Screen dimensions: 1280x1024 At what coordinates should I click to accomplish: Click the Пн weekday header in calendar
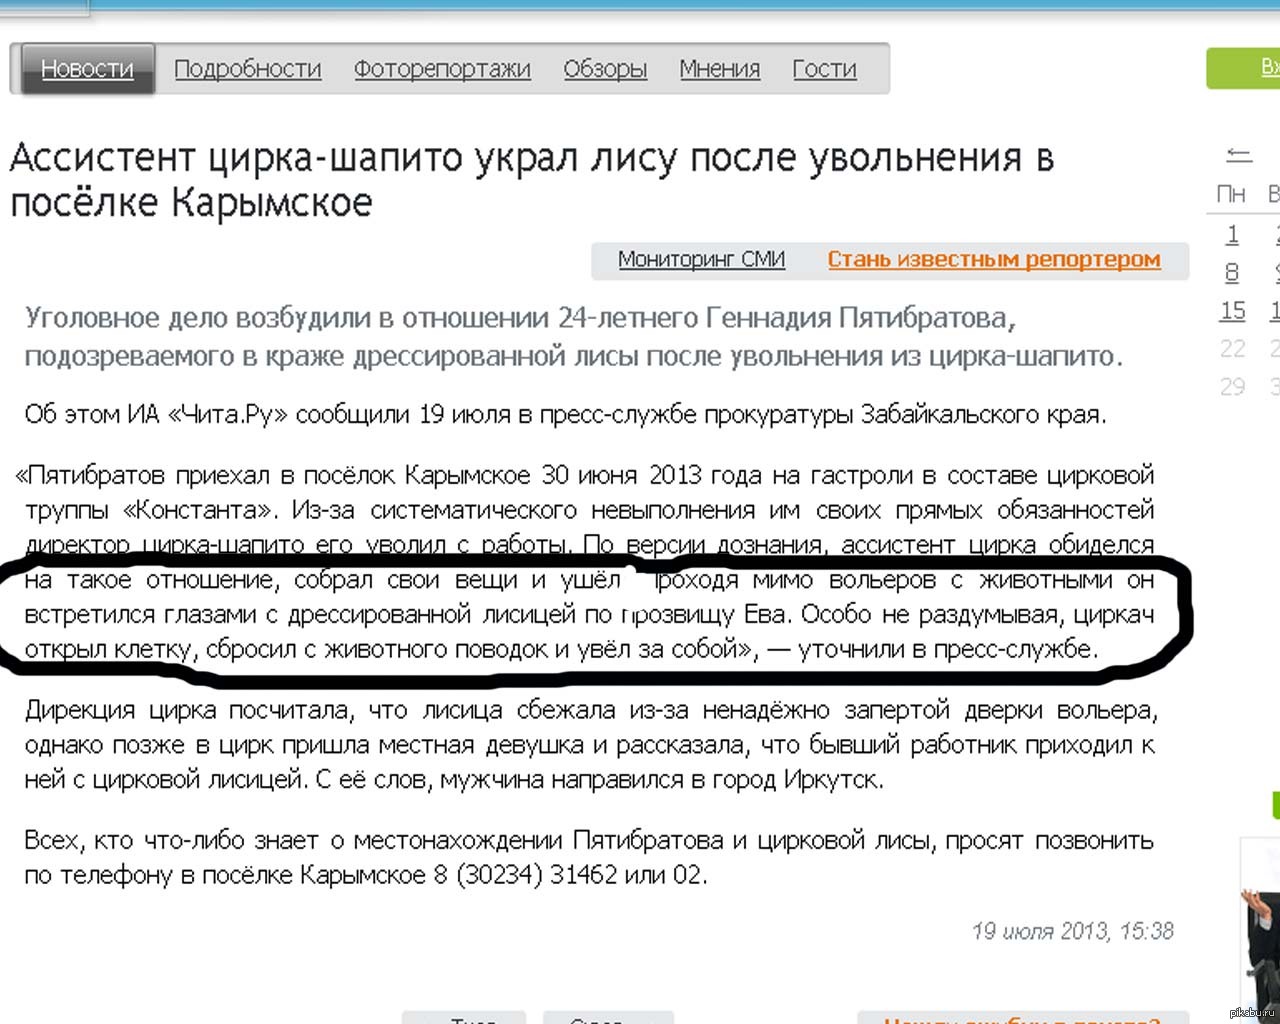tap(1231, 194)
